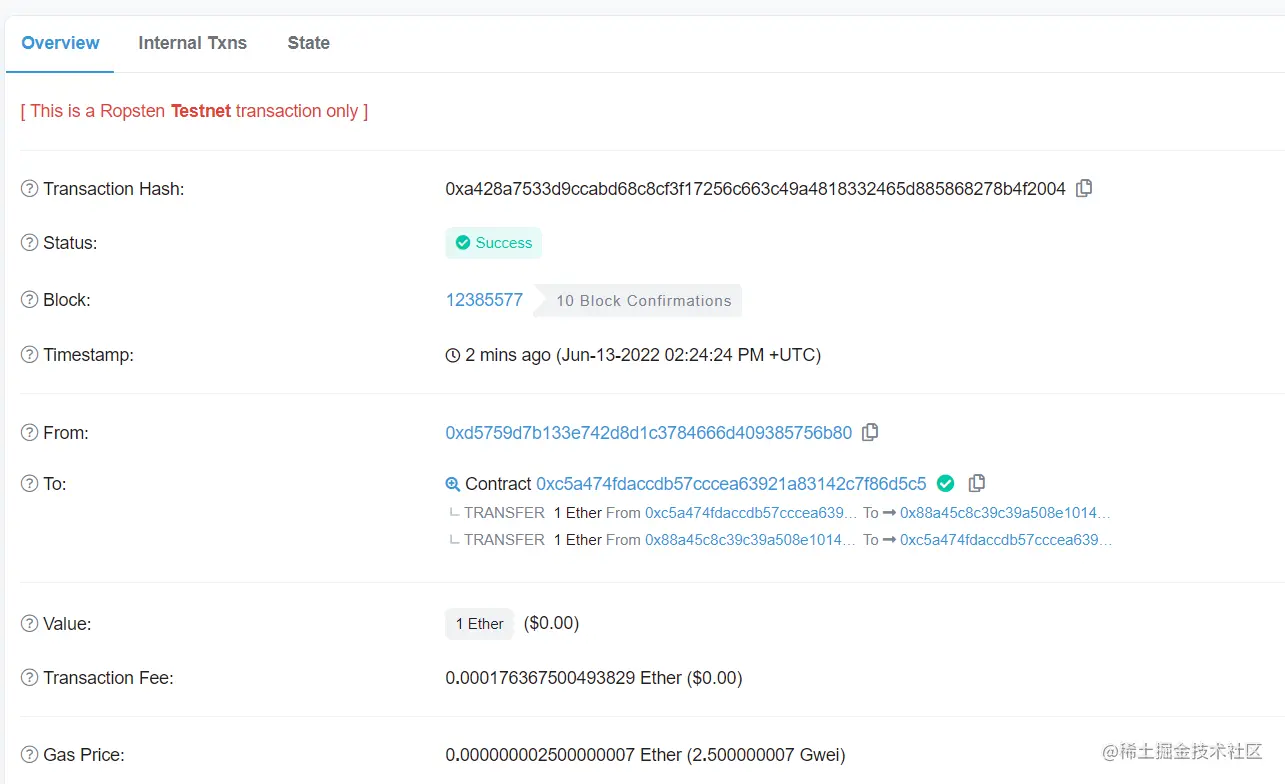Click the green verified checkmark icon

click(x=945, y=484)
